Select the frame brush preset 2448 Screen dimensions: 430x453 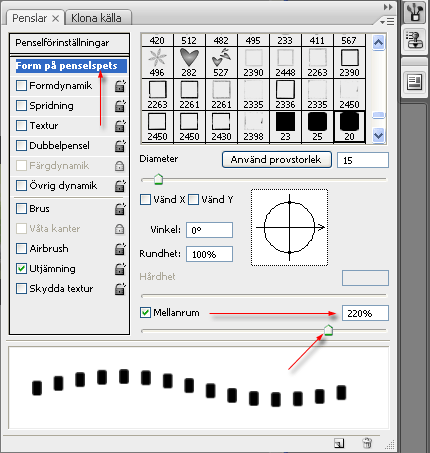(x=285, y=62)
